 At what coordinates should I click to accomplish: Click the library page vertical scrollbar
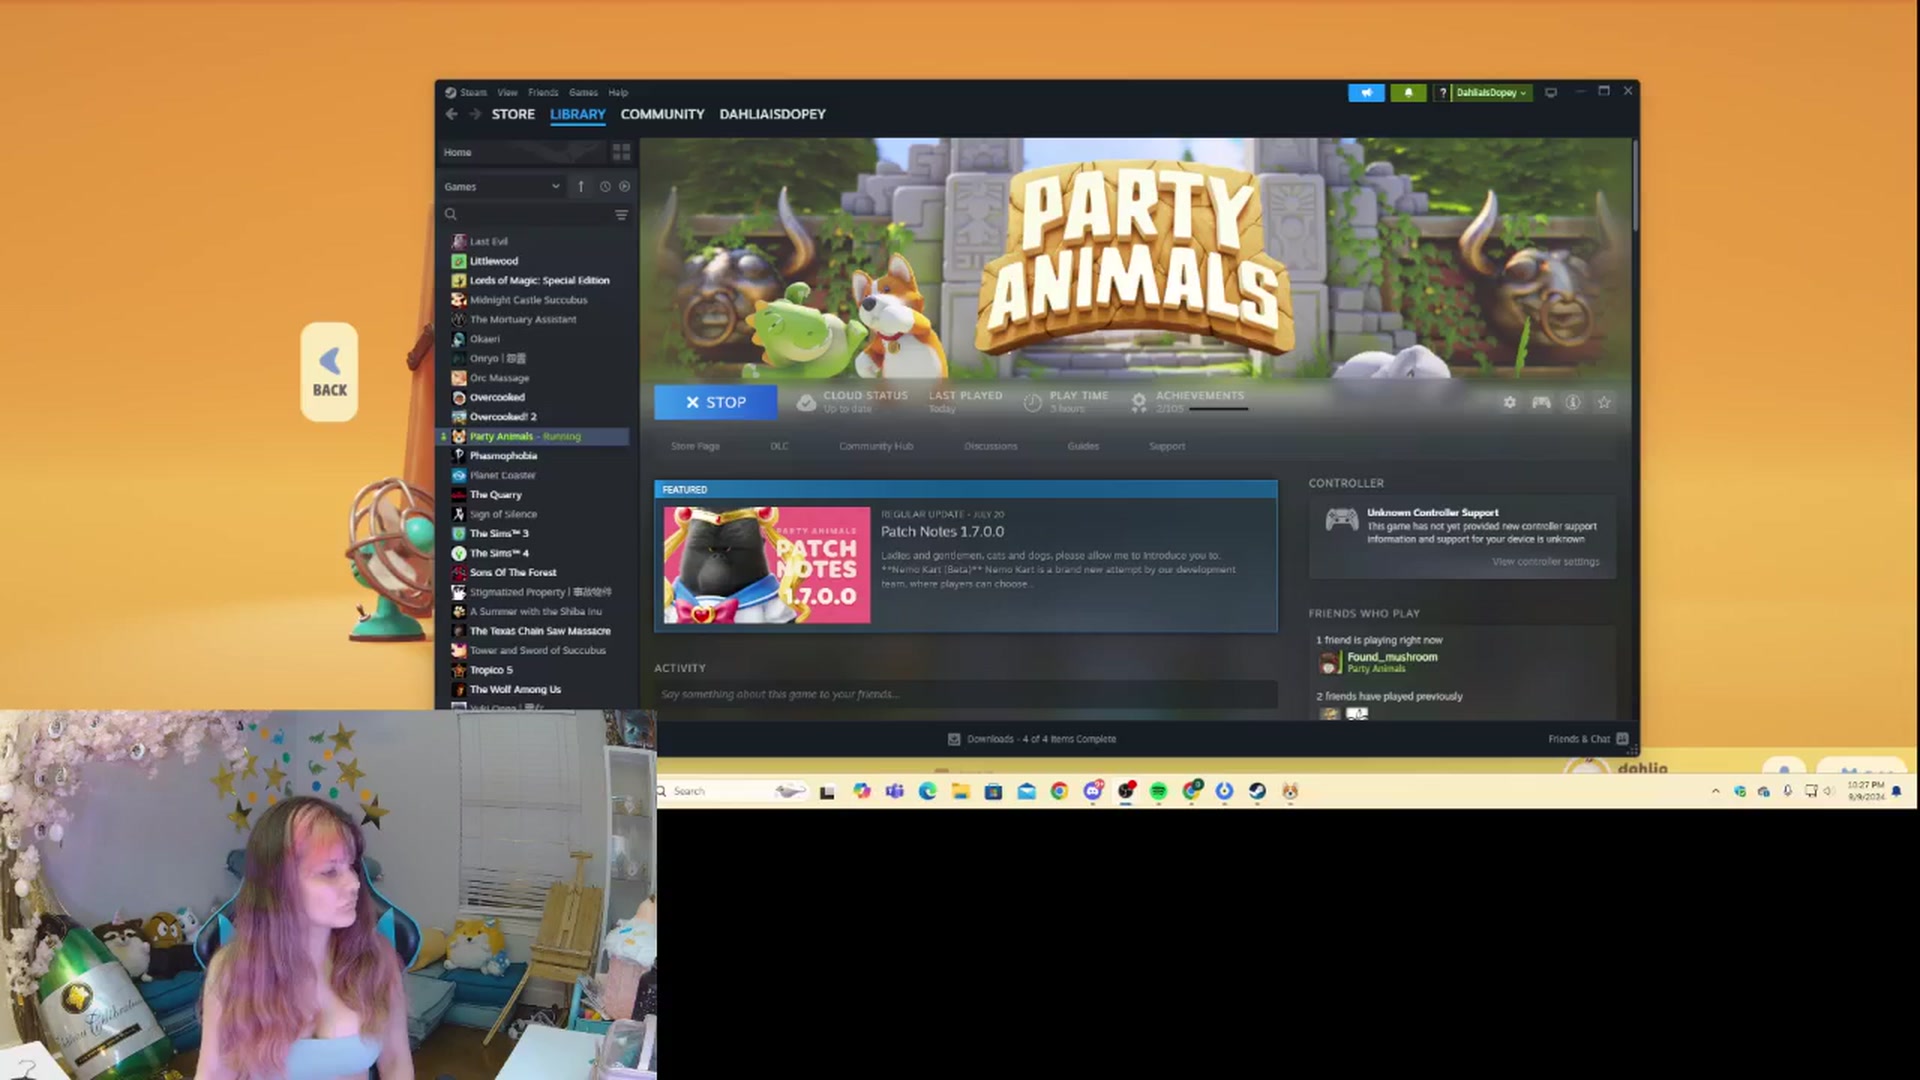tap(1635, 185)
